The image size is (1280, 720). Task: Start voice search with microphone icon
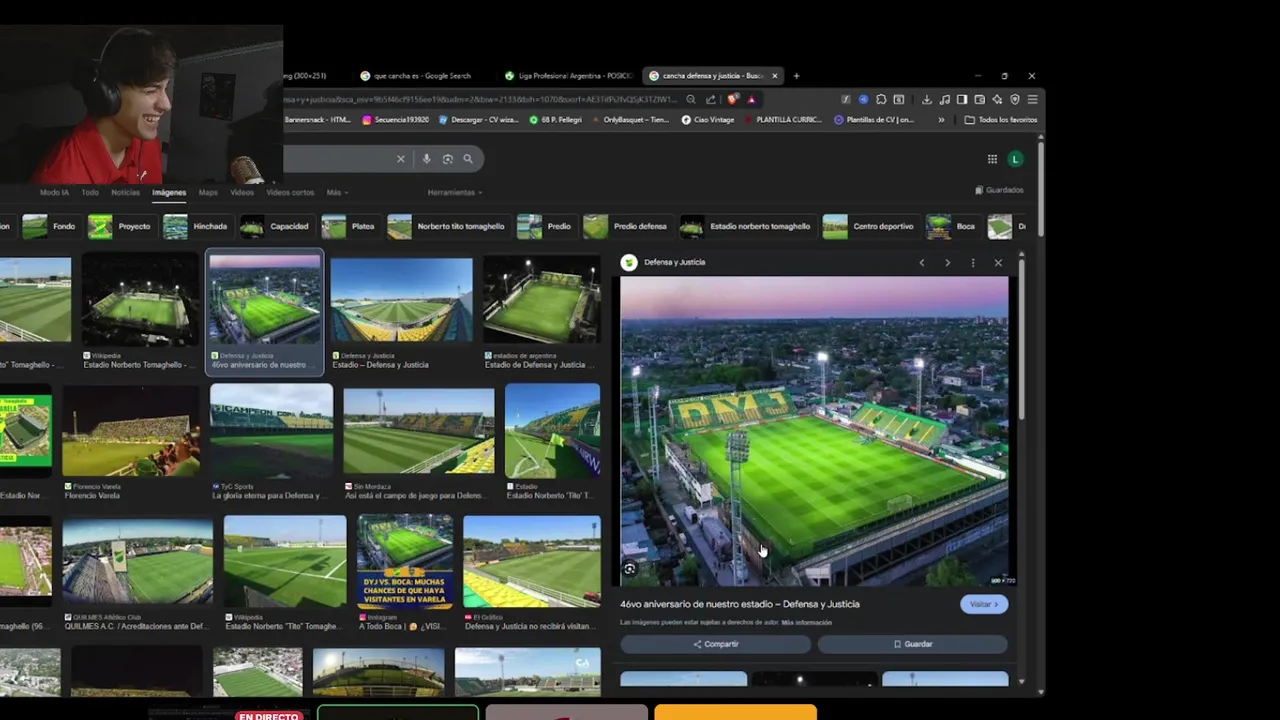426,158
